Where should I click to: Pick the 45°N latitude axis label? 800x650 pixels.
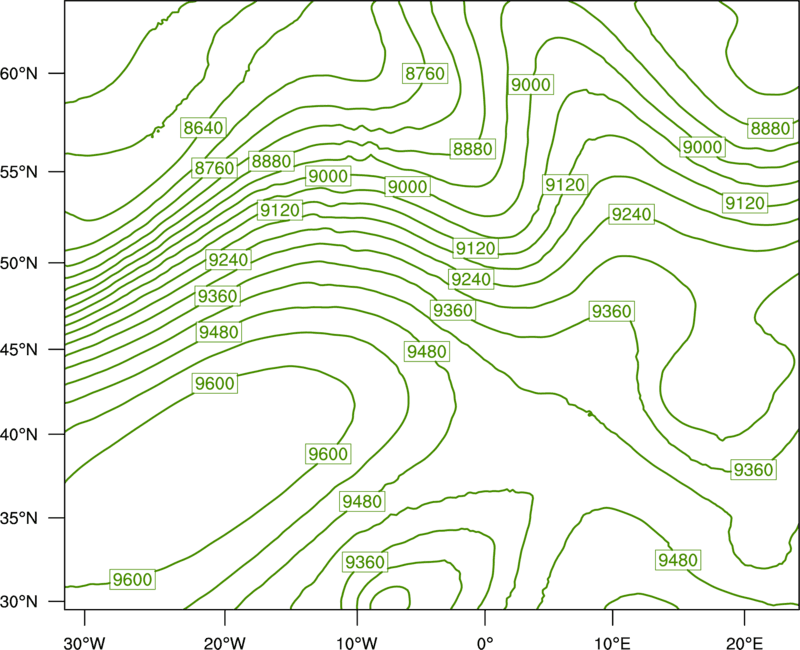click(x=19, y=349)
